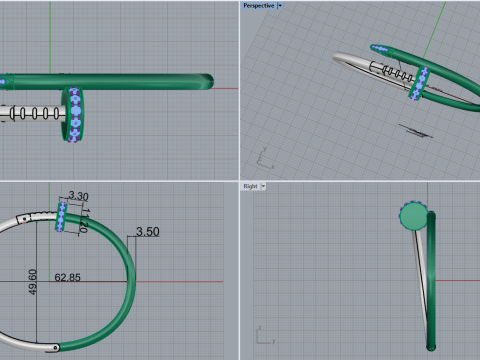Select the 11.20 dimension text

85,221
